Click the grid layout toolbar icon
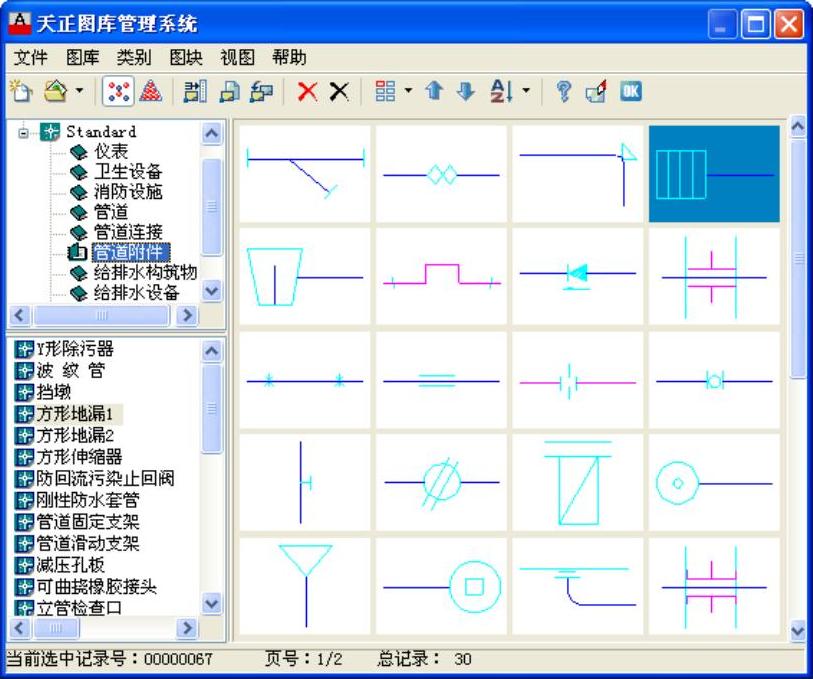 pyautogui.click(x=385, y=91)
